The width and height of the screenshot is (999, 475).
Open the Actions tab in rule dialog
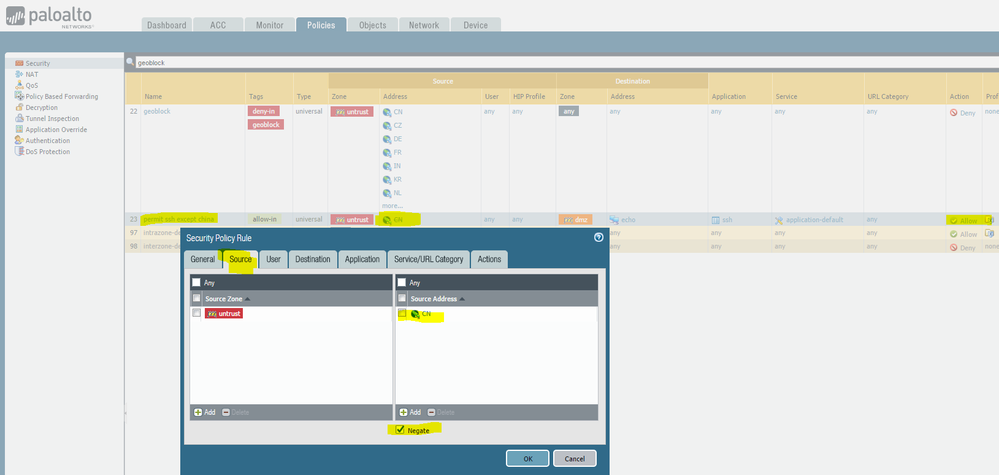pyautogui.click(x=489, y=259)
